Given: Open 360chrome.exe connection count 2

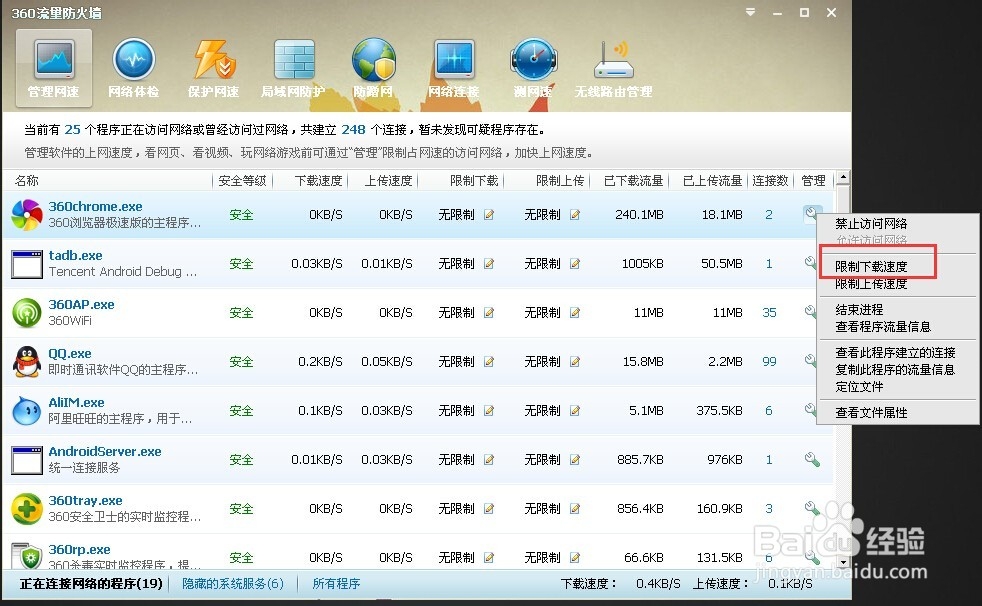Looking at the screenshot, I should click(x=768, y=215).
